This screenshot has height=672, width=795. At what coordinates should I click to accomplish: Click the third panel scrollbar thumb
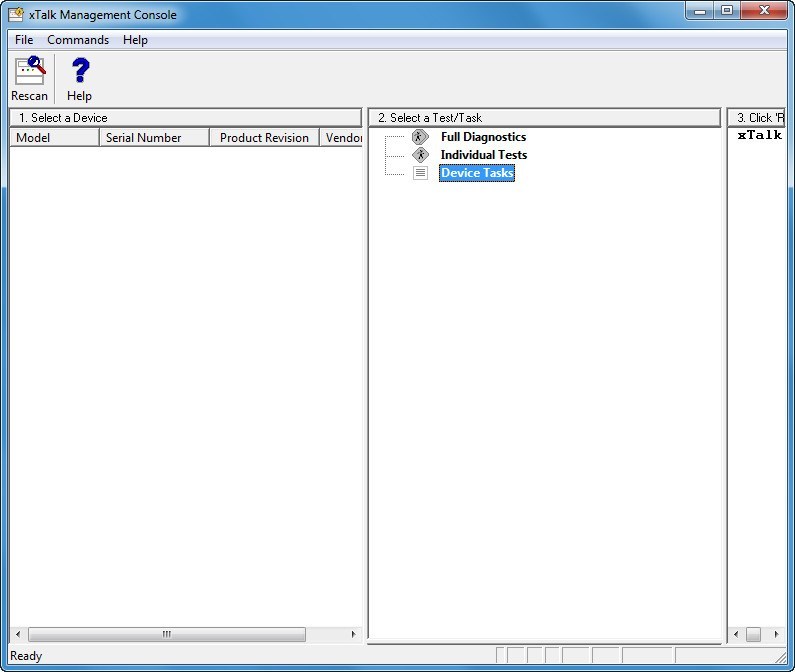tap(753, 634)
